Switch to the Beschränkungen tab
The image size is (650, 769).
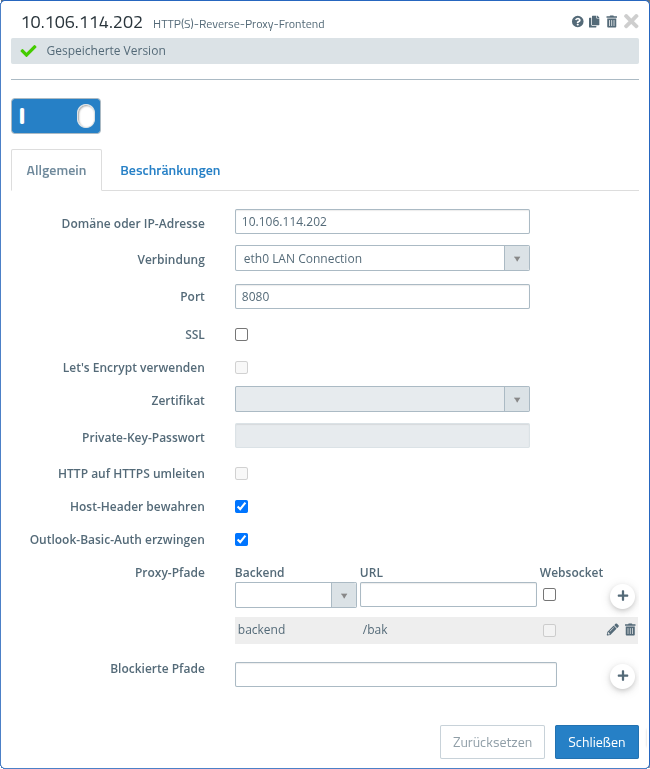pos(170,171)
